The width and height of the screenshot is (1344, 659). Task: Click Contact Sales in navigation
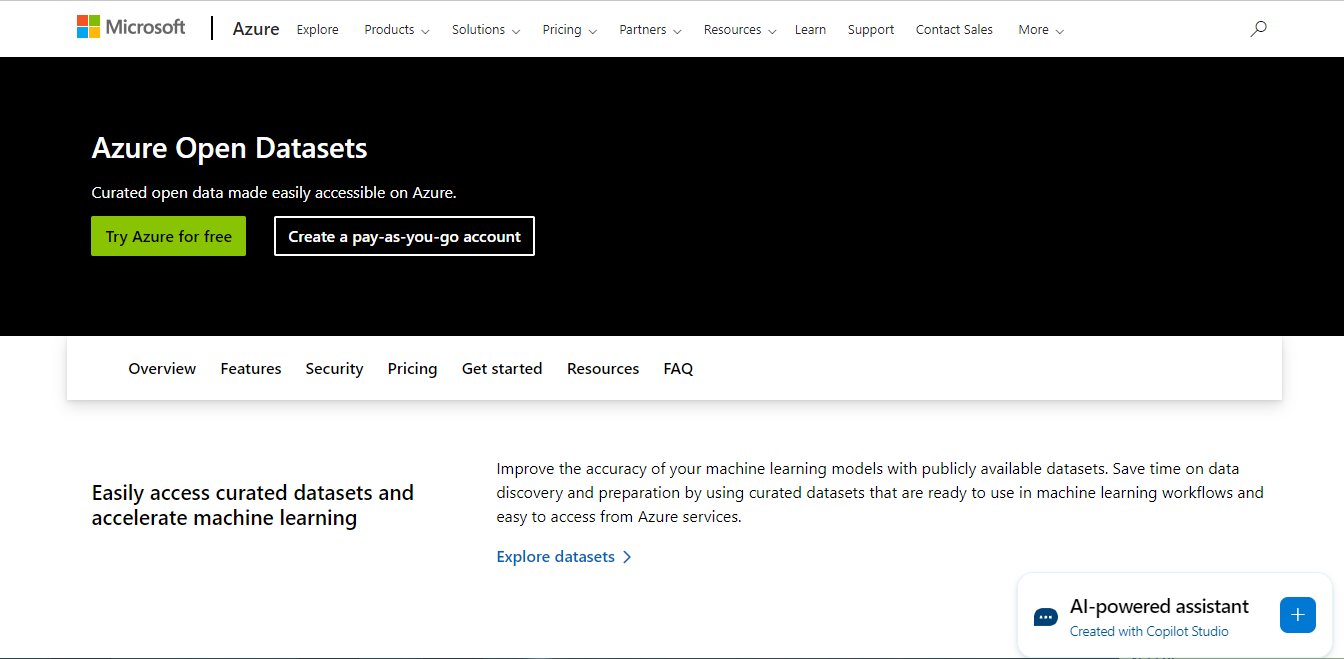coord(954,30)
